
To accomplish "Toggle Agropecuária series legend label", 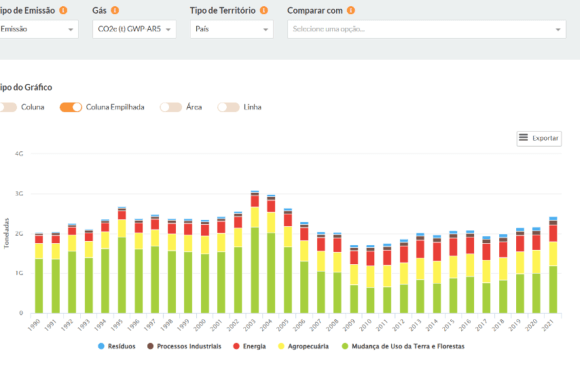I will (308, 346).
